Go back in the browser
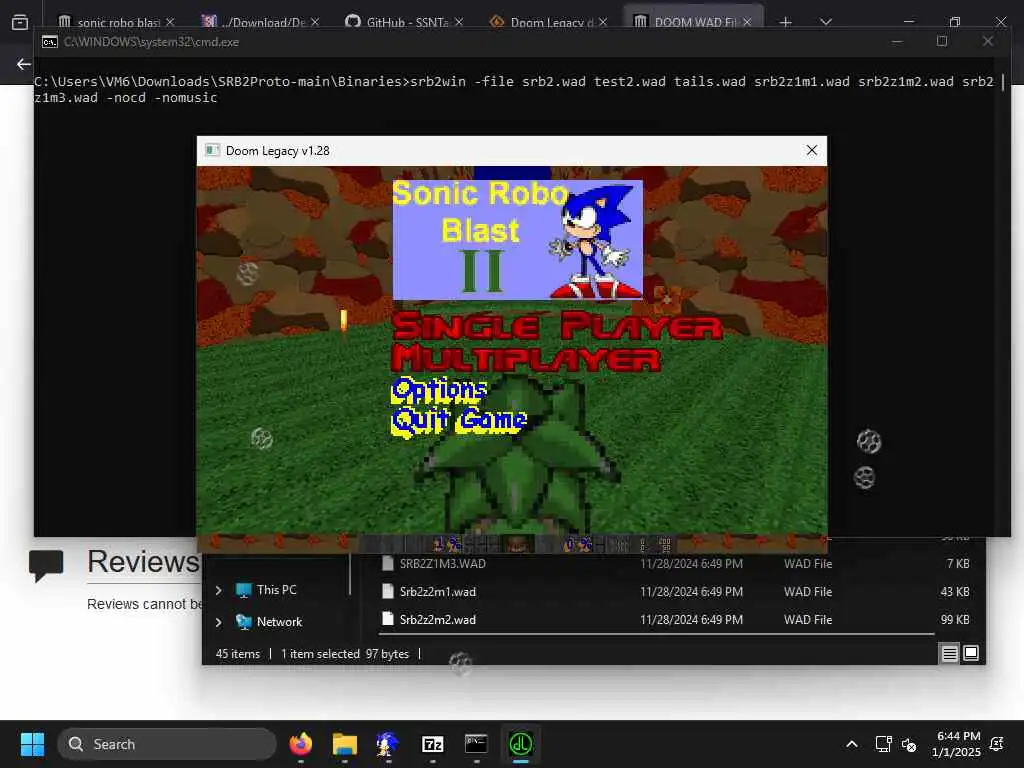The image size is (1024, 768). pyautogui.click(x=24, y=64)
